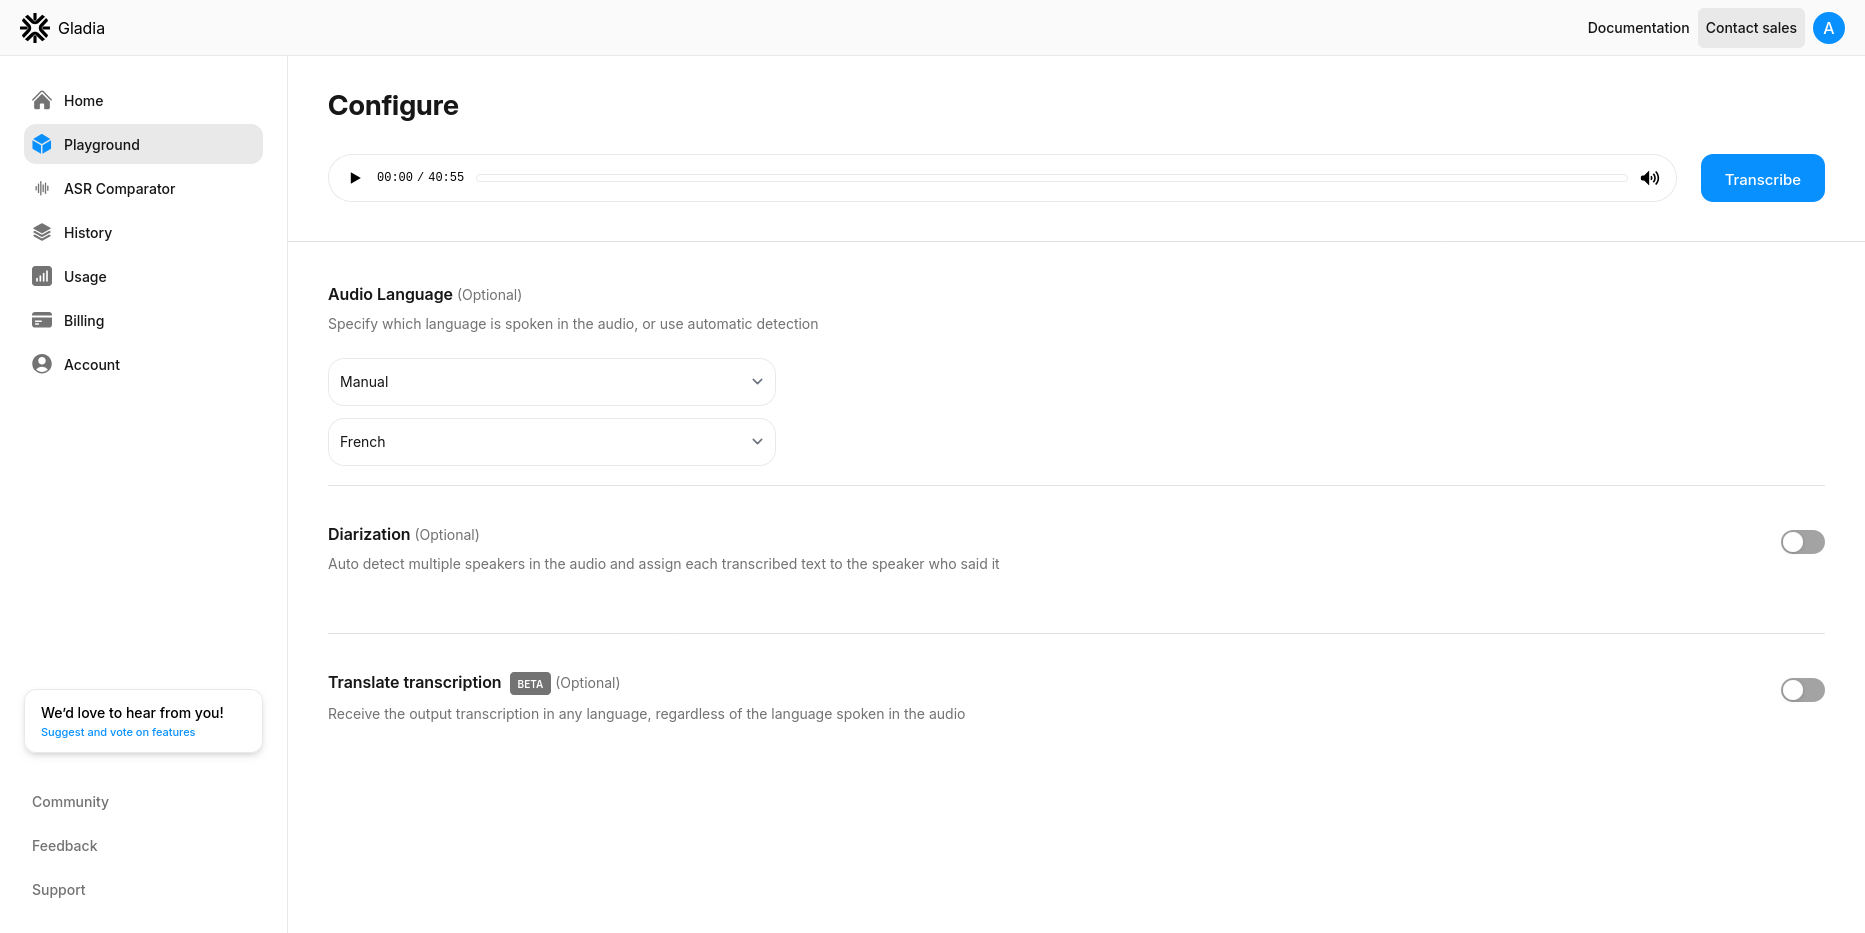Click the ASR Comparator waveform icon
The height and width of the screenshot is (933, 1865).
point(42,188)
